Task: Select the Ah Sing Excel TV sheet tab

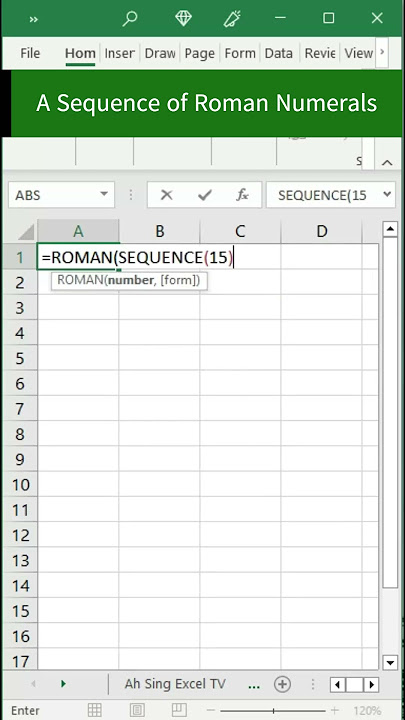Action: [x=175, y=684]
